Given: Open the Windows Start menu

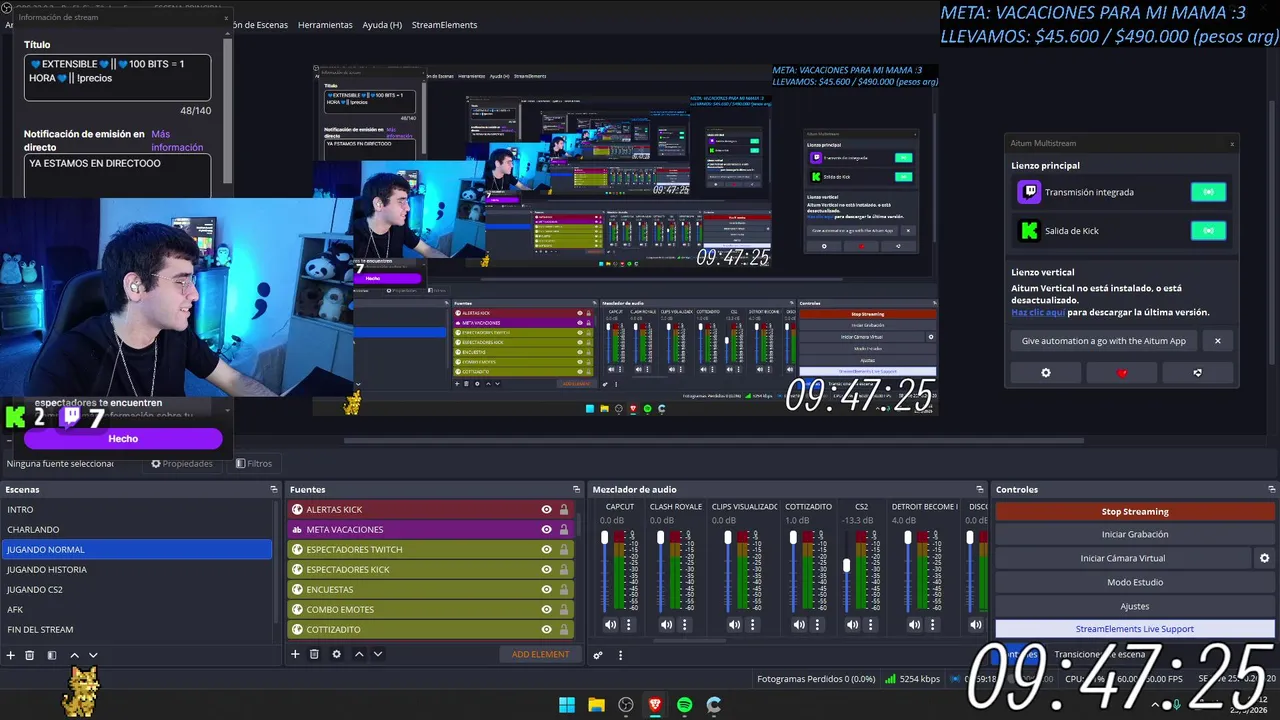Looking at the screenshot, I should [x=567, y=705].
